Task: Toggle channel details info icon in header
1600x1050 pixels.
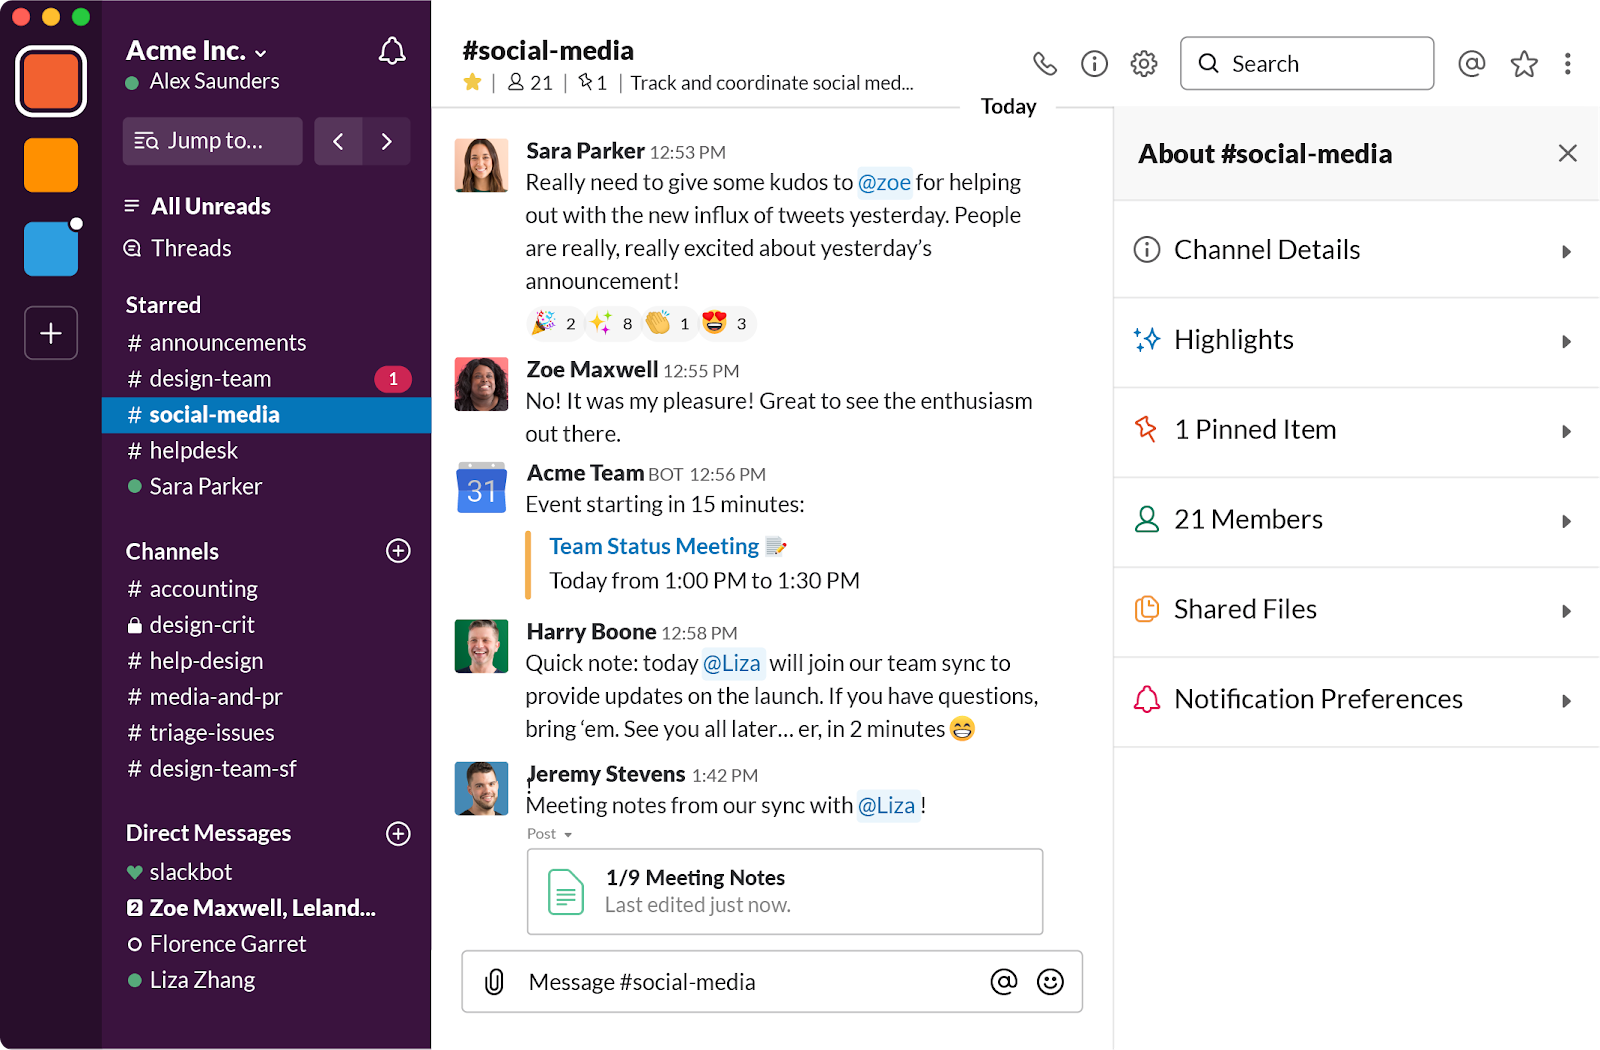Action: click(x=1094, y=64)
